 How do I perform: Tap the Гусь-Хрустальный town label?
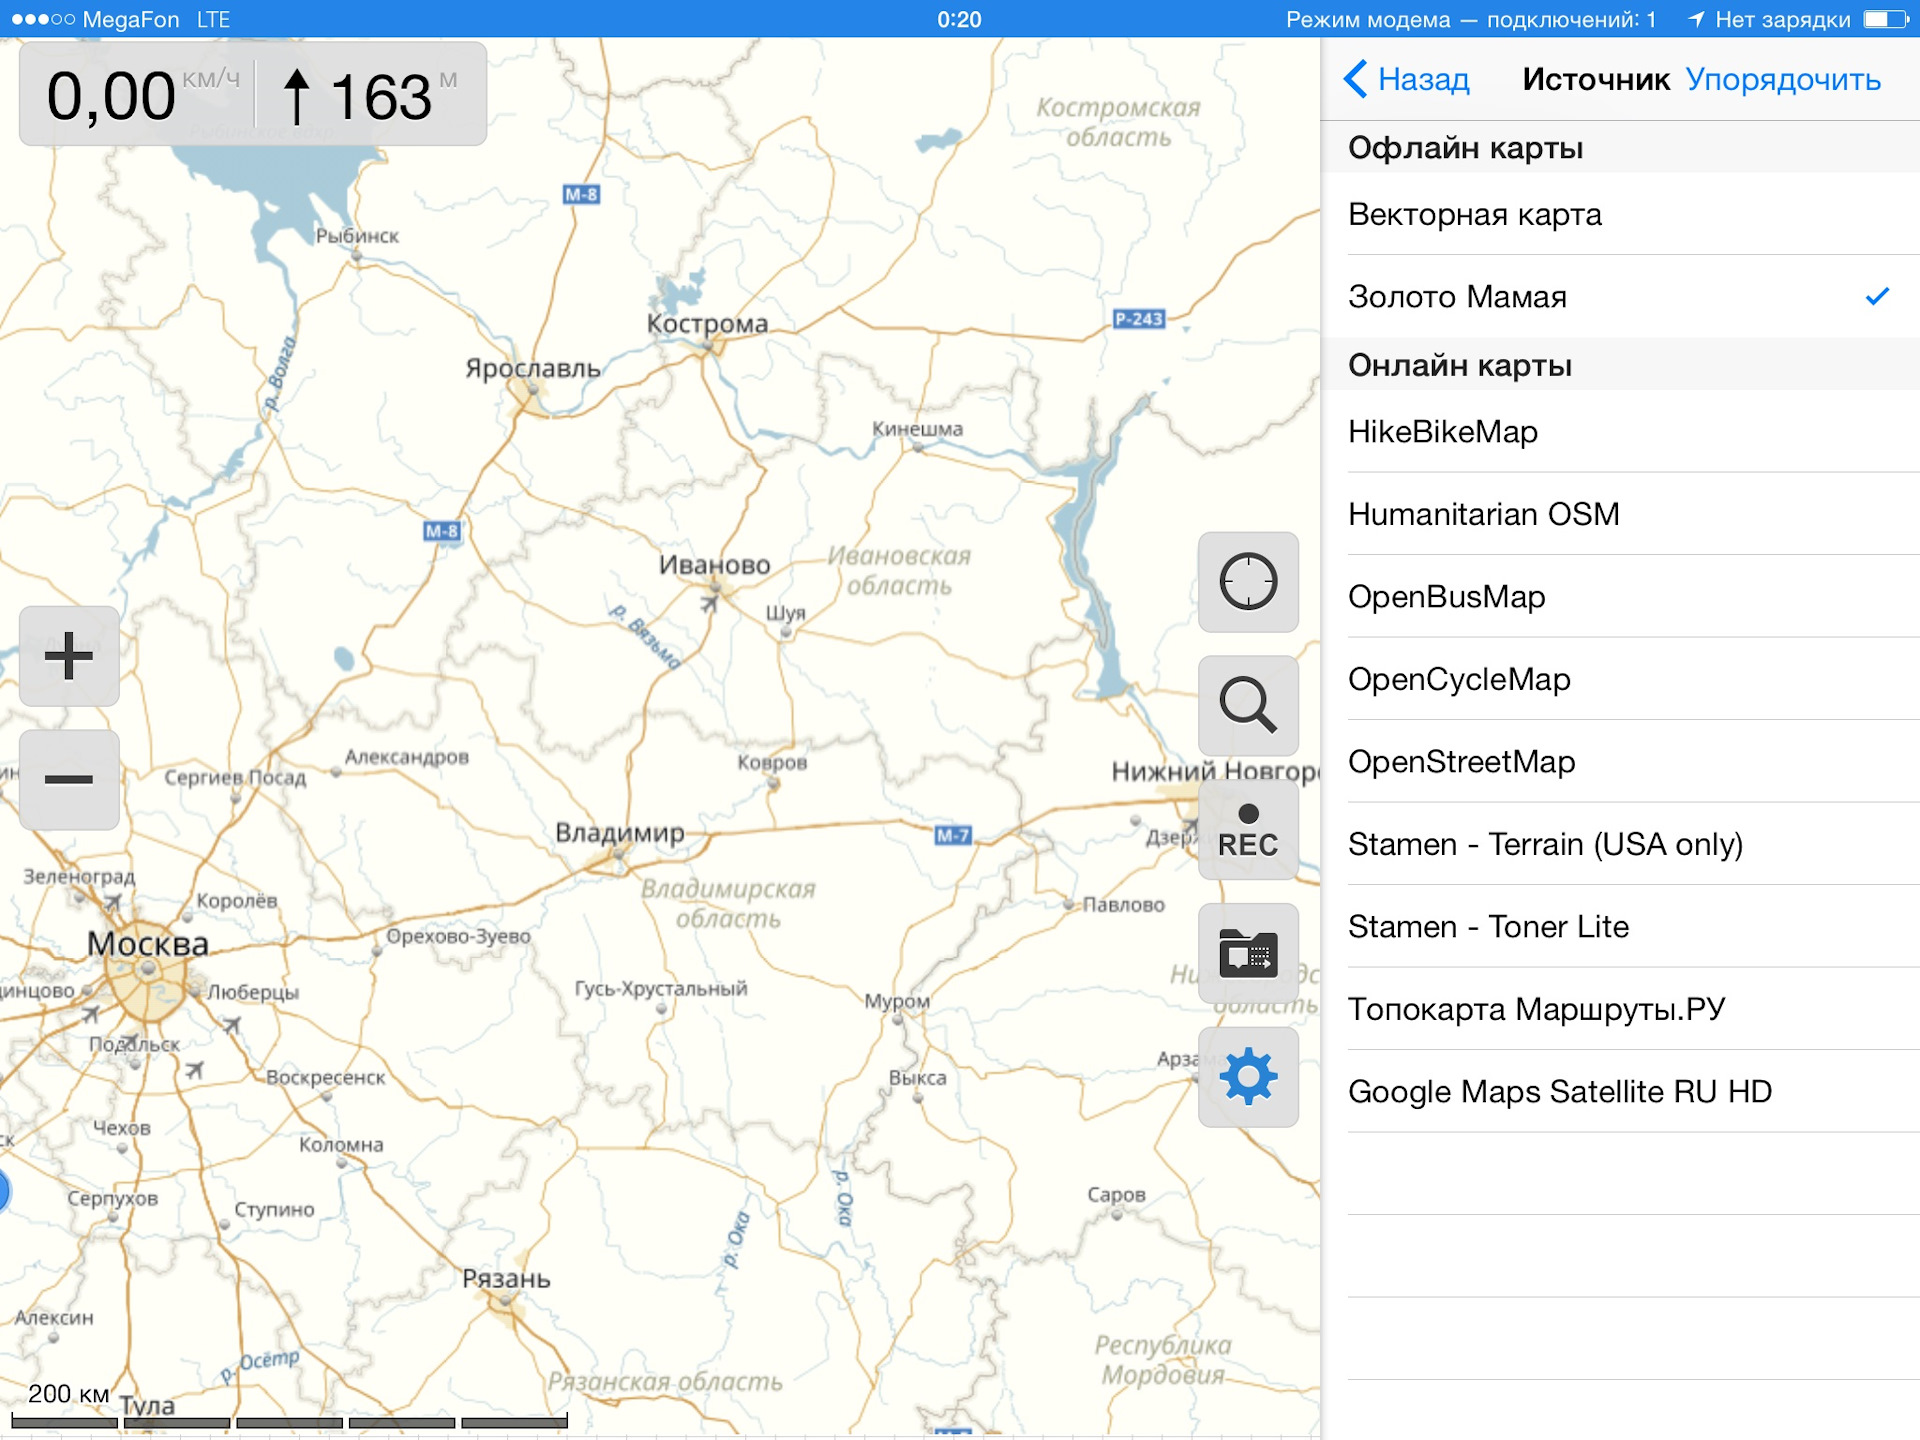point(661,988)
